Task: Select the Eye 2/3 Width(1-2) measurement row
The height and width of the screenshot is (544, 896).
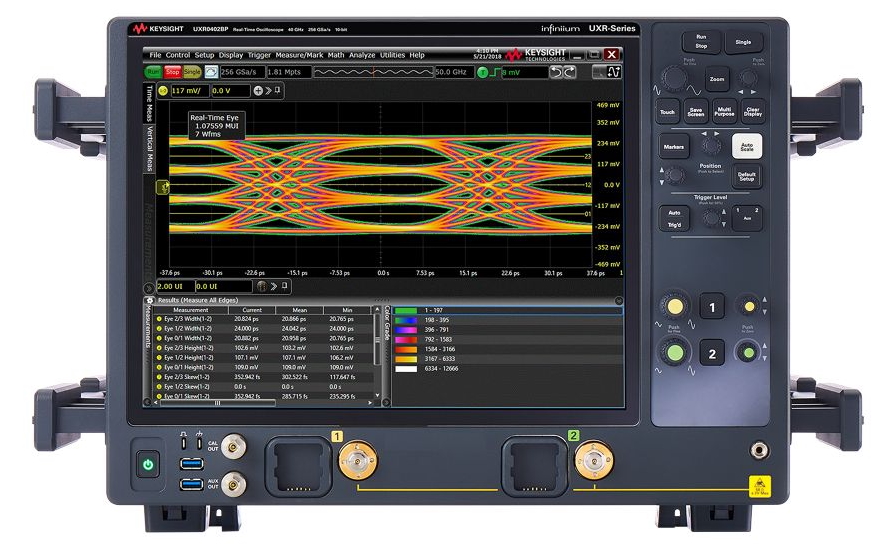Action: tap(263, 319)
